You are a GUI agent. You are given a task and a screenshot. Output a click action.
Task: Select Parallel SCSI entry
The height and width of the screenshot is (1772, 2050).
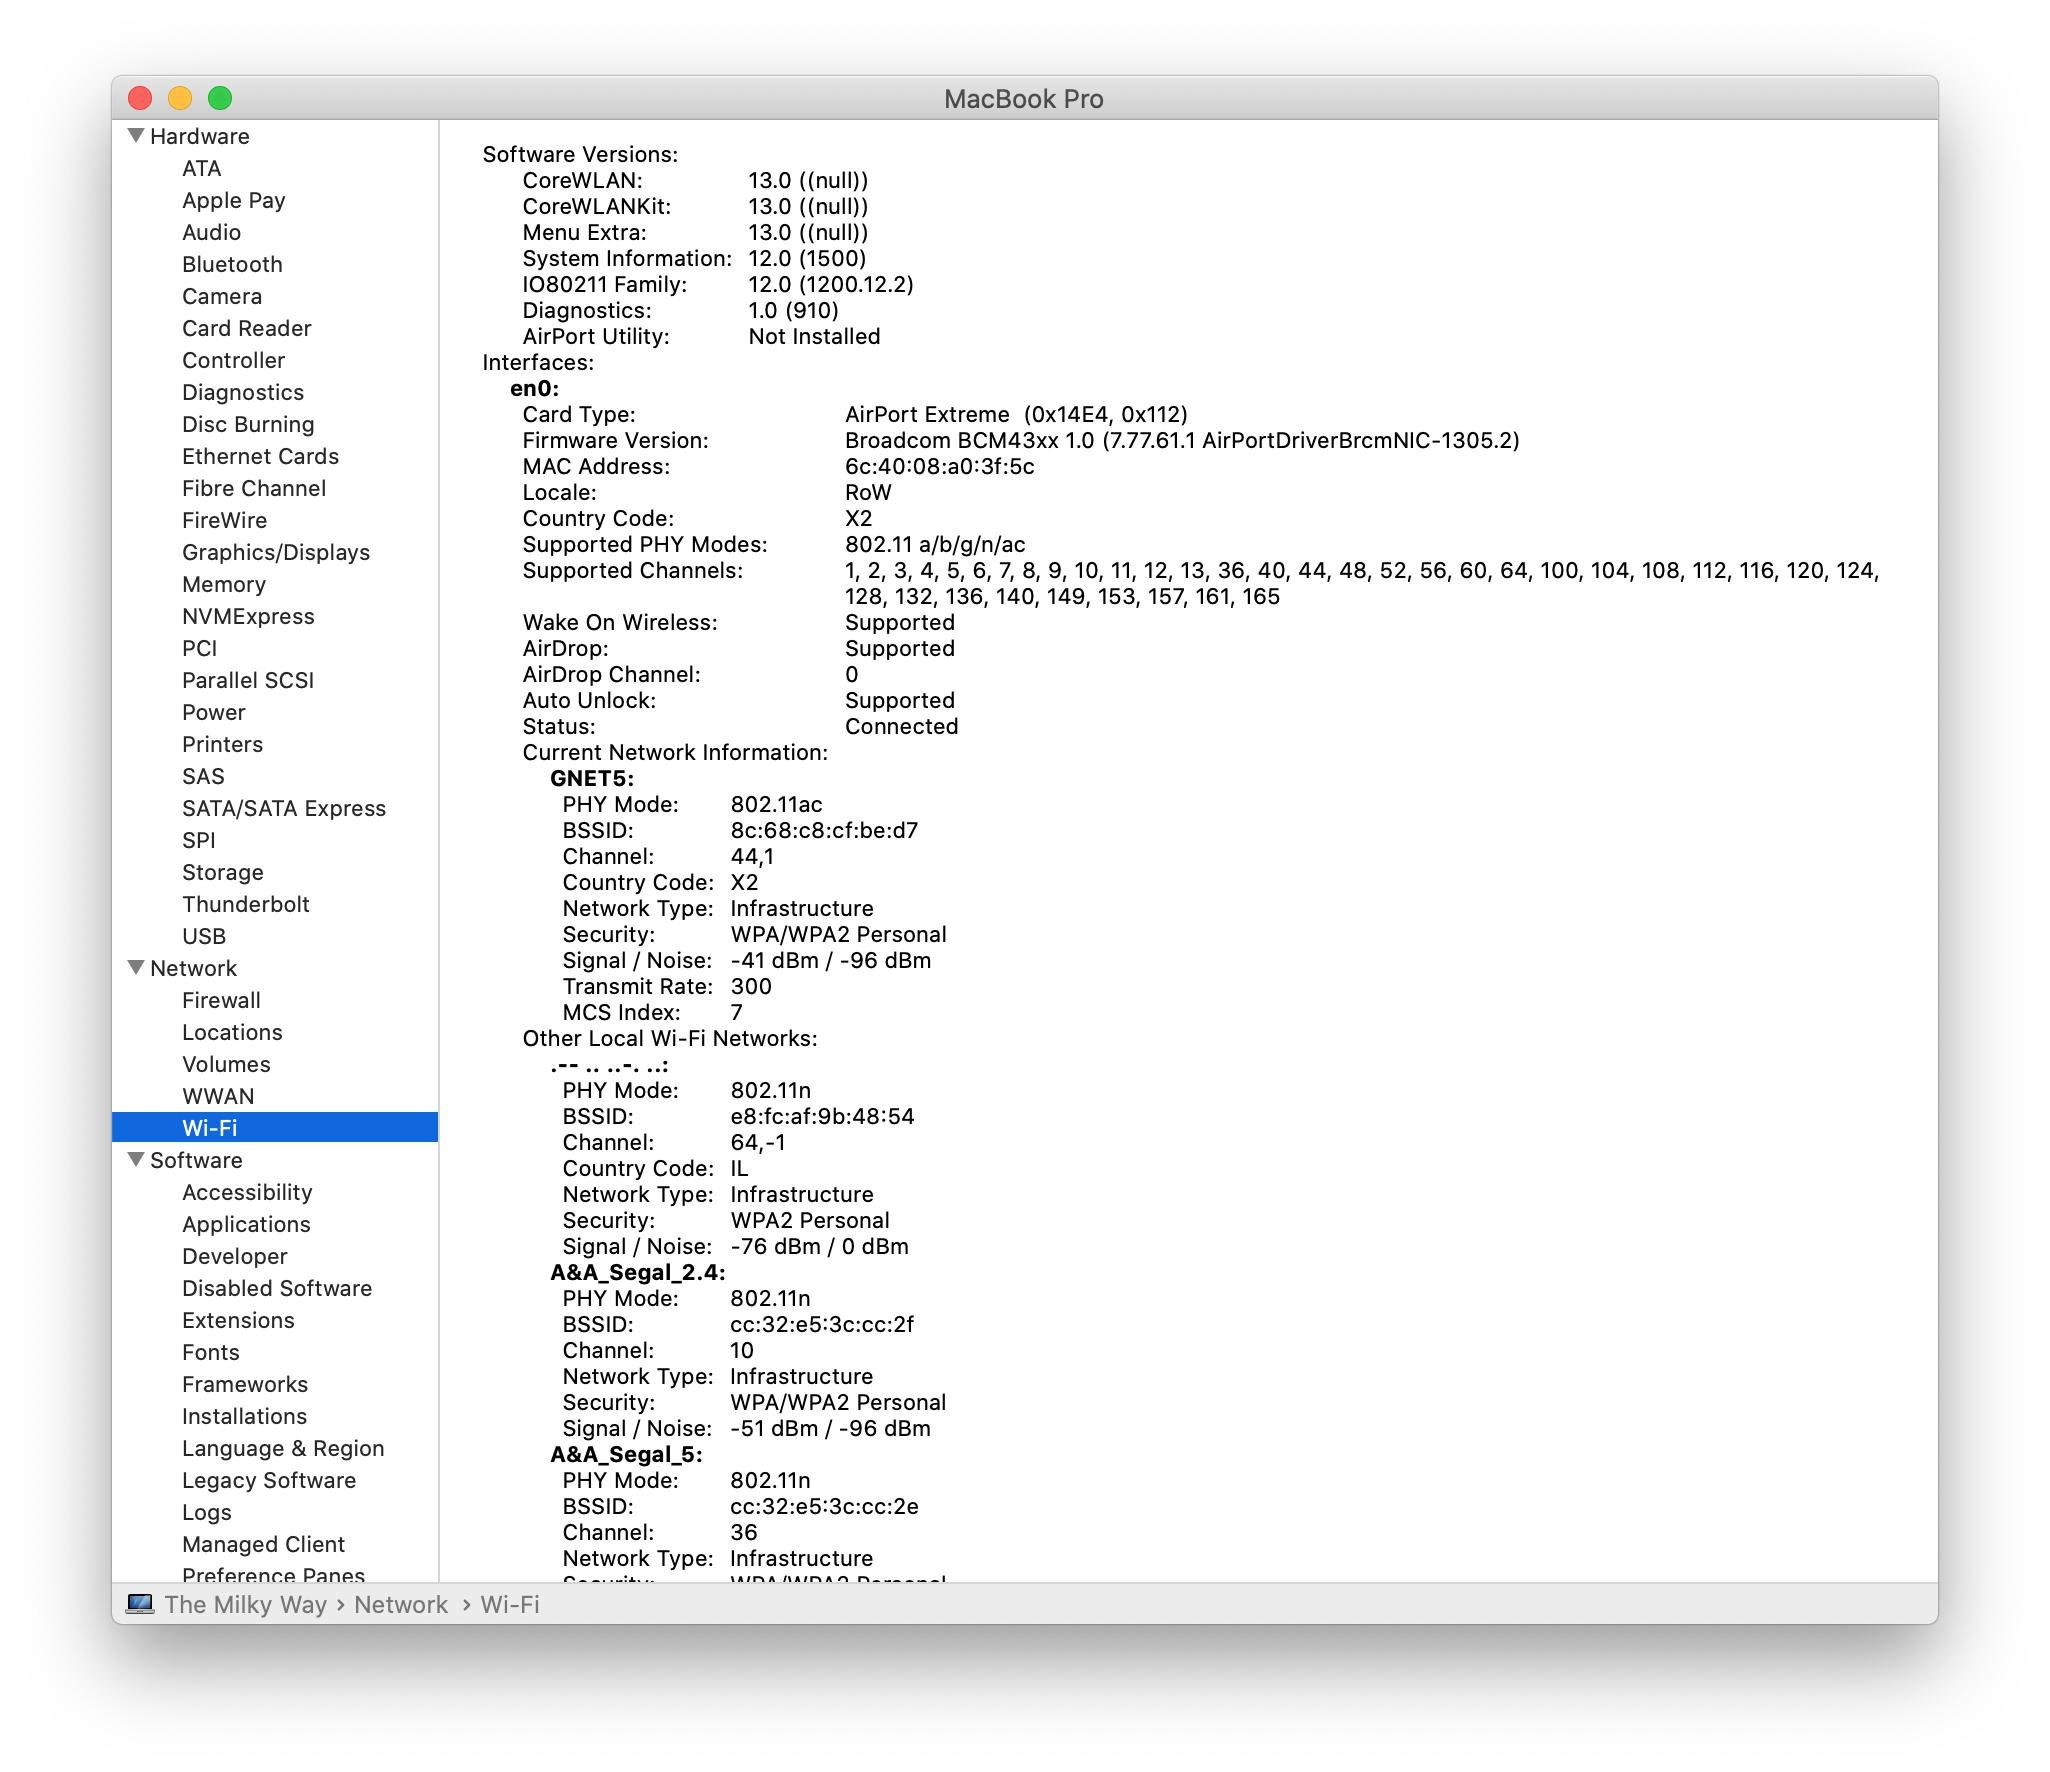[x=248, y=680]
